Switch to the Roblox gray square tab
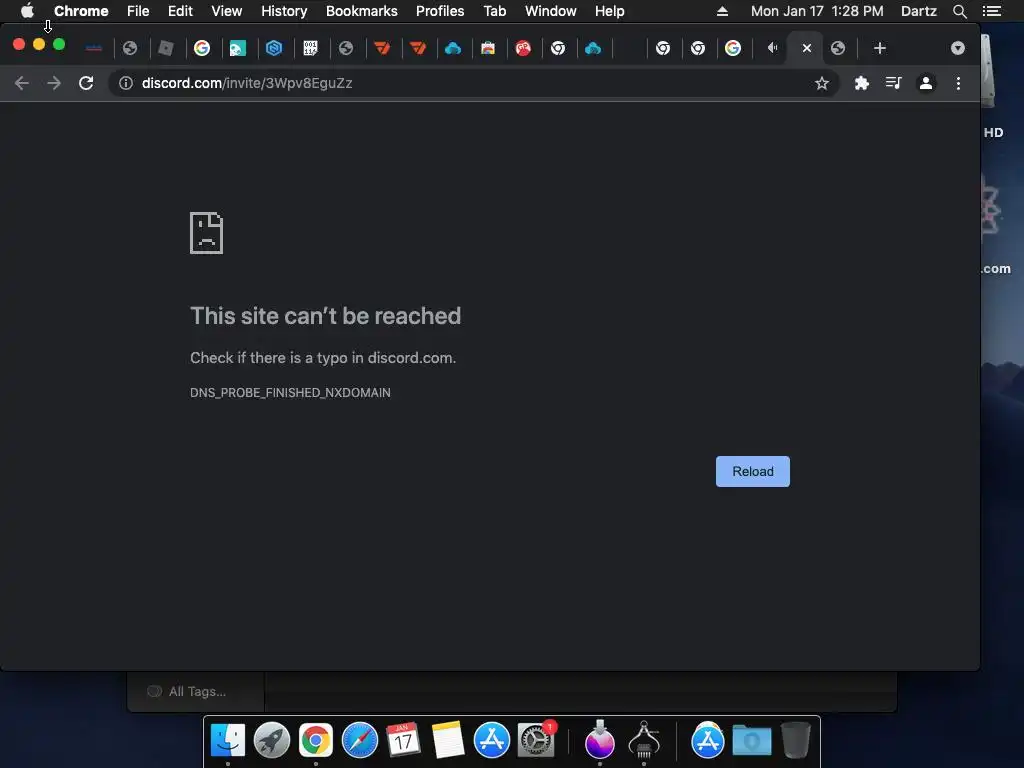This screenshot has width=1024, height=768. point(166,48)
